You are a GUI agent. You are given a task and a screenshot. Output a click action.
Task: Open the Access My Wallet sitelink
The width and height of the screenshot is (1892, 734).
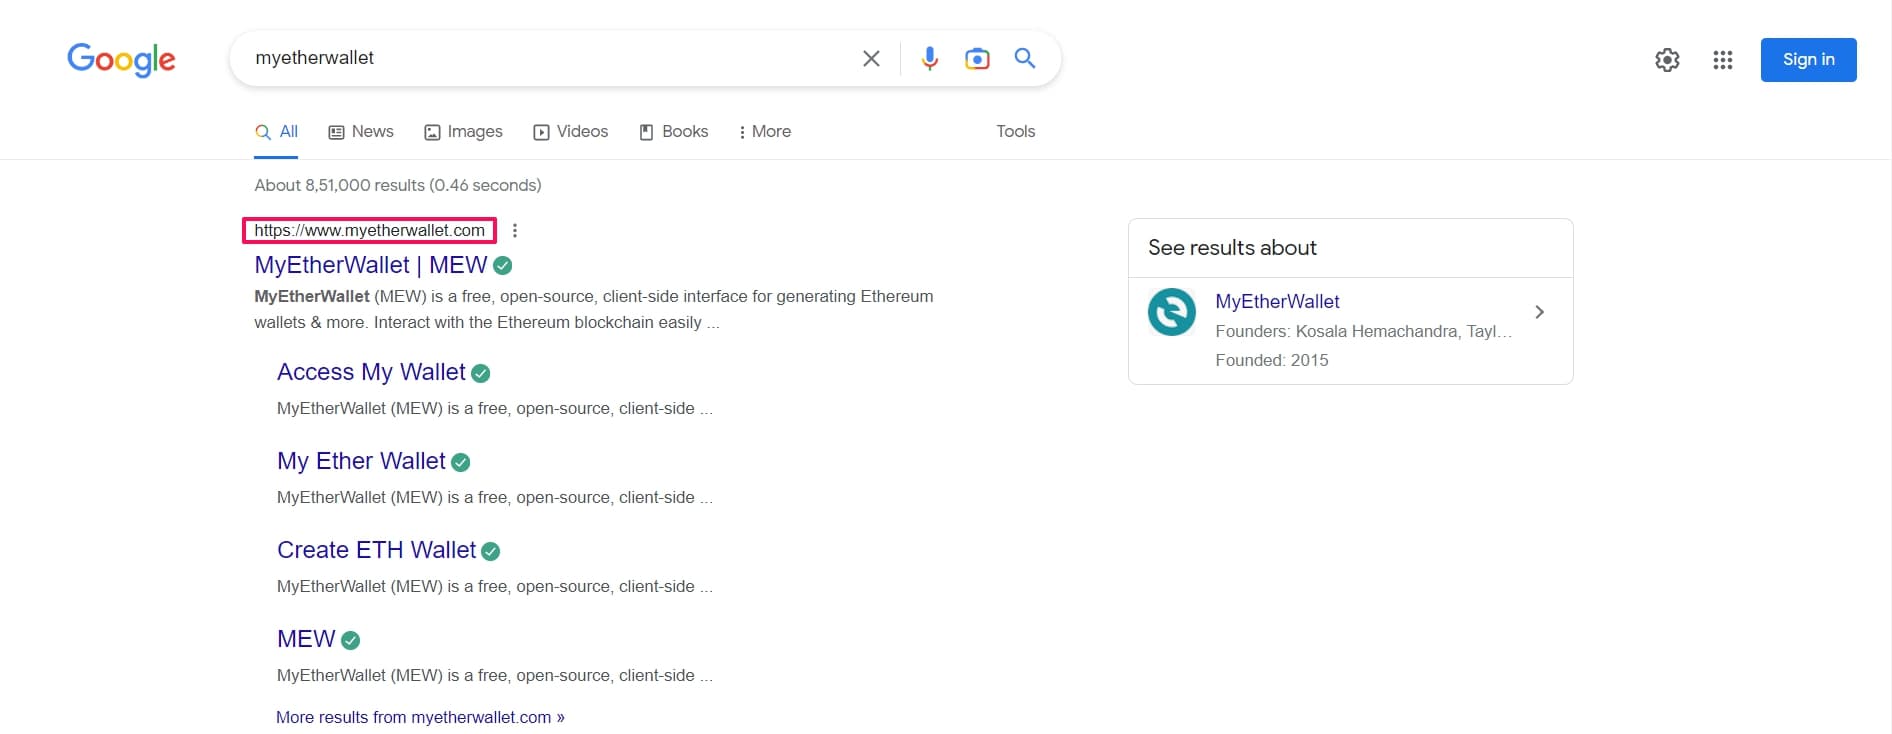tap(371, 372)
